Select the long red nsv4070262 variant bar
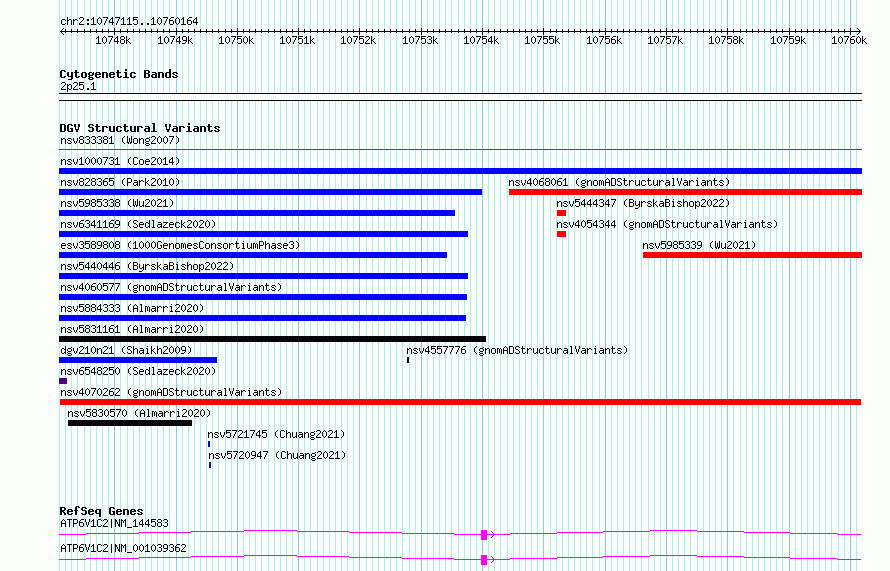Screen dimensions: 890x571 460,402
